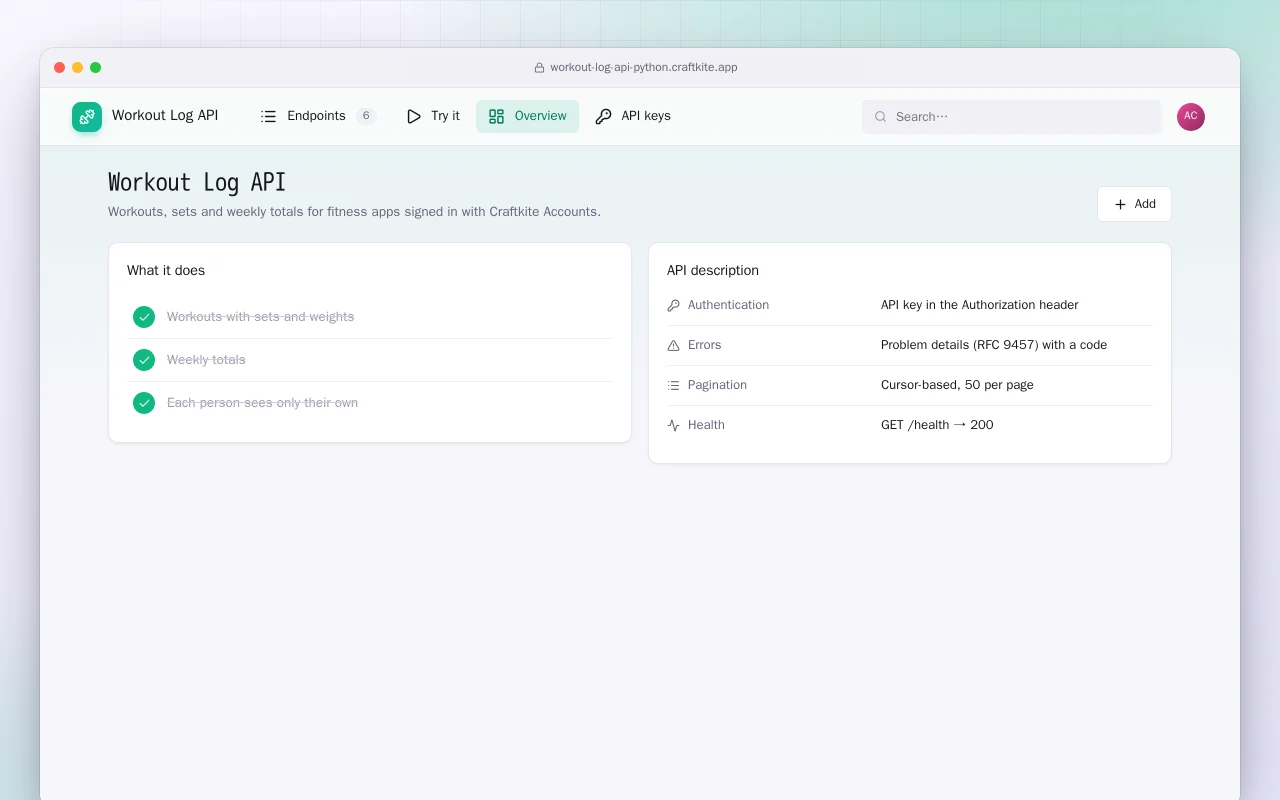This screenshot has height=800, width=1280.
Task: Click the search magnifier icon
Action: click(881, 117)
